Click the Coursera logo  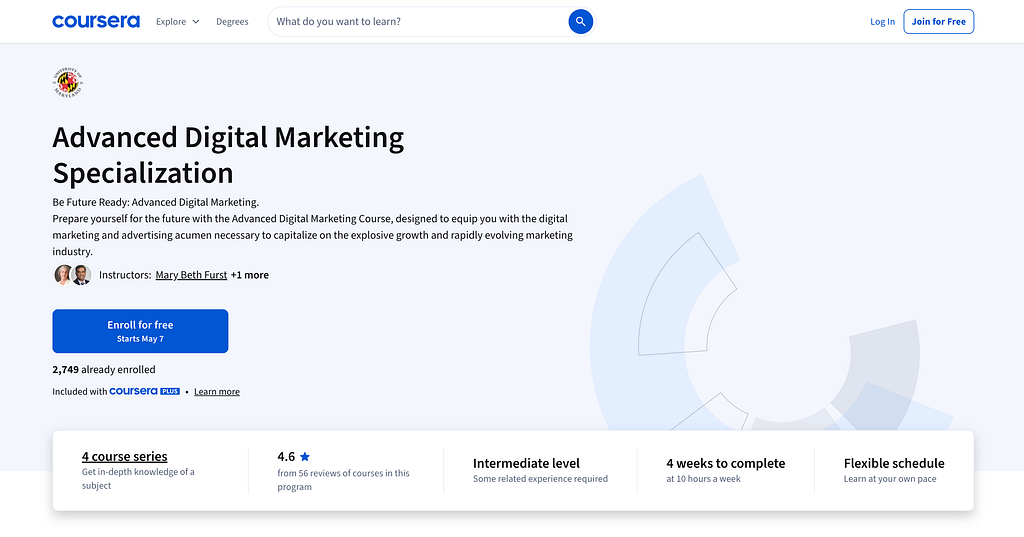[96, 22]
